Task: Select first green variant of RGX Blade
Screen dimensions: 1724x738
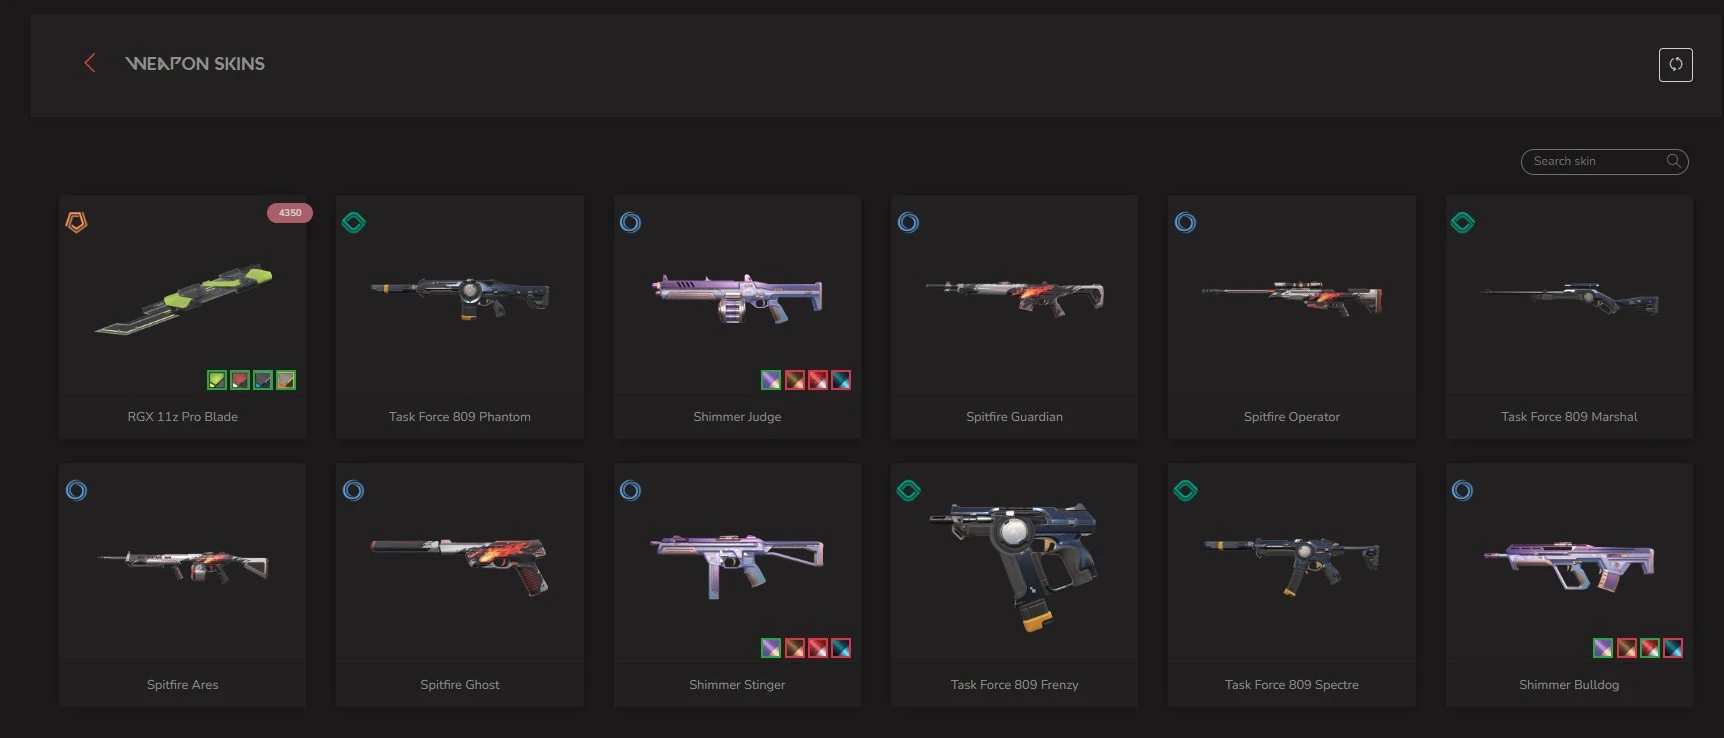Action: (x=217, y=380)
